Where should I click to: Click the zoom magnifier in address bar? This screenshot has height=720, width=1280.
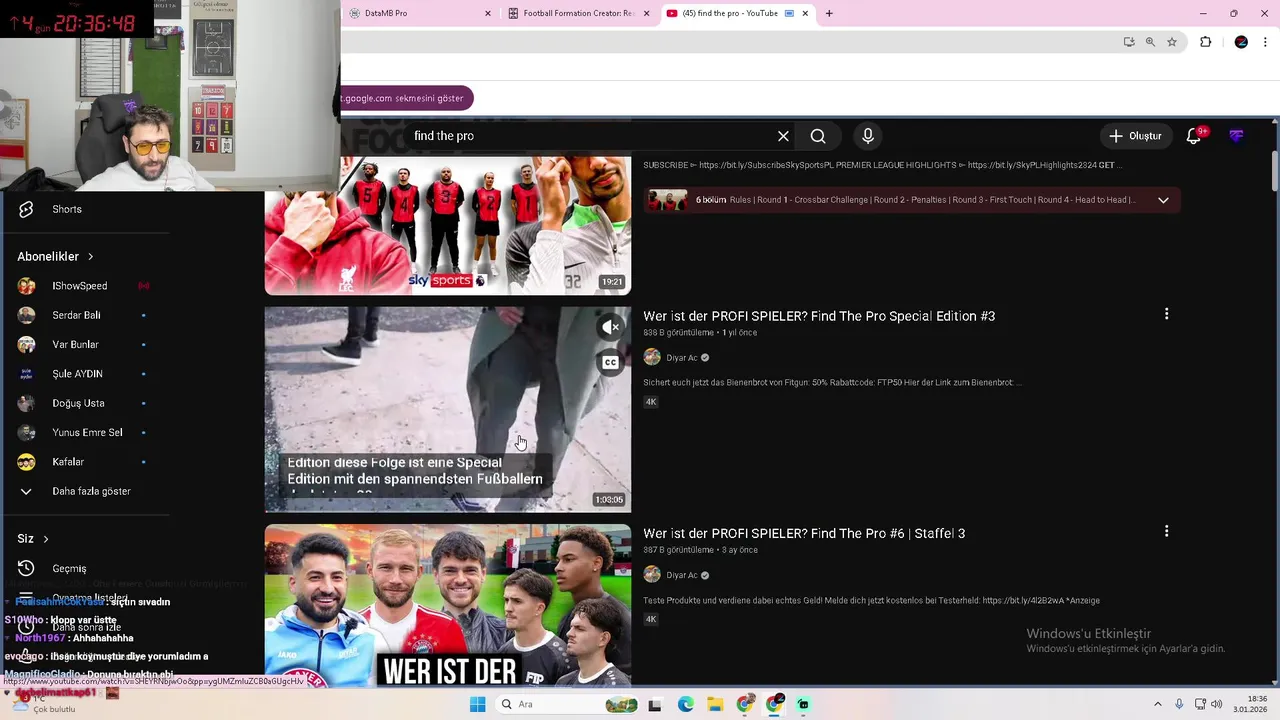(1150, 42)
